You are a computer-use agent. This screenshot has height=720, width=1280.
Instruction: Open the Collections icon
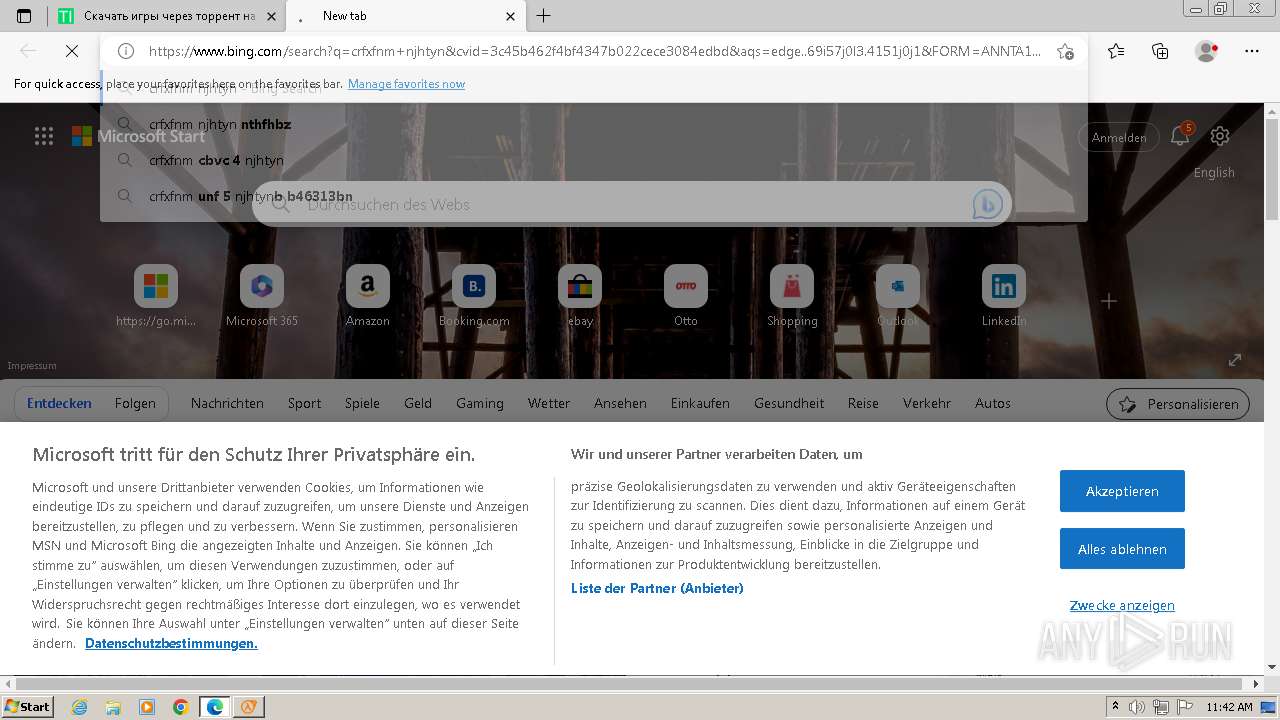tap(1160, 51)
